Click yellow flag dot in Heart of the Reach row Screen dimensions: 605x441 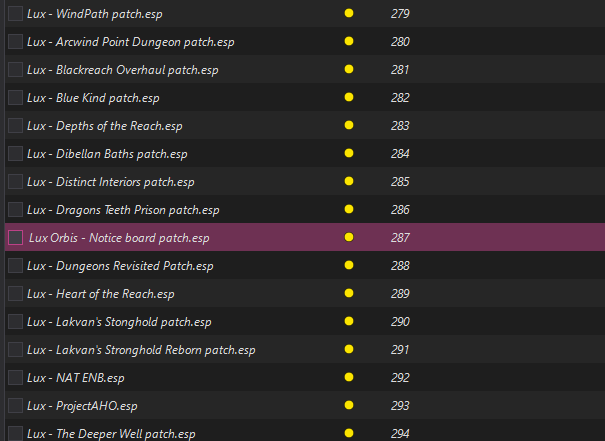coord(349,293)
